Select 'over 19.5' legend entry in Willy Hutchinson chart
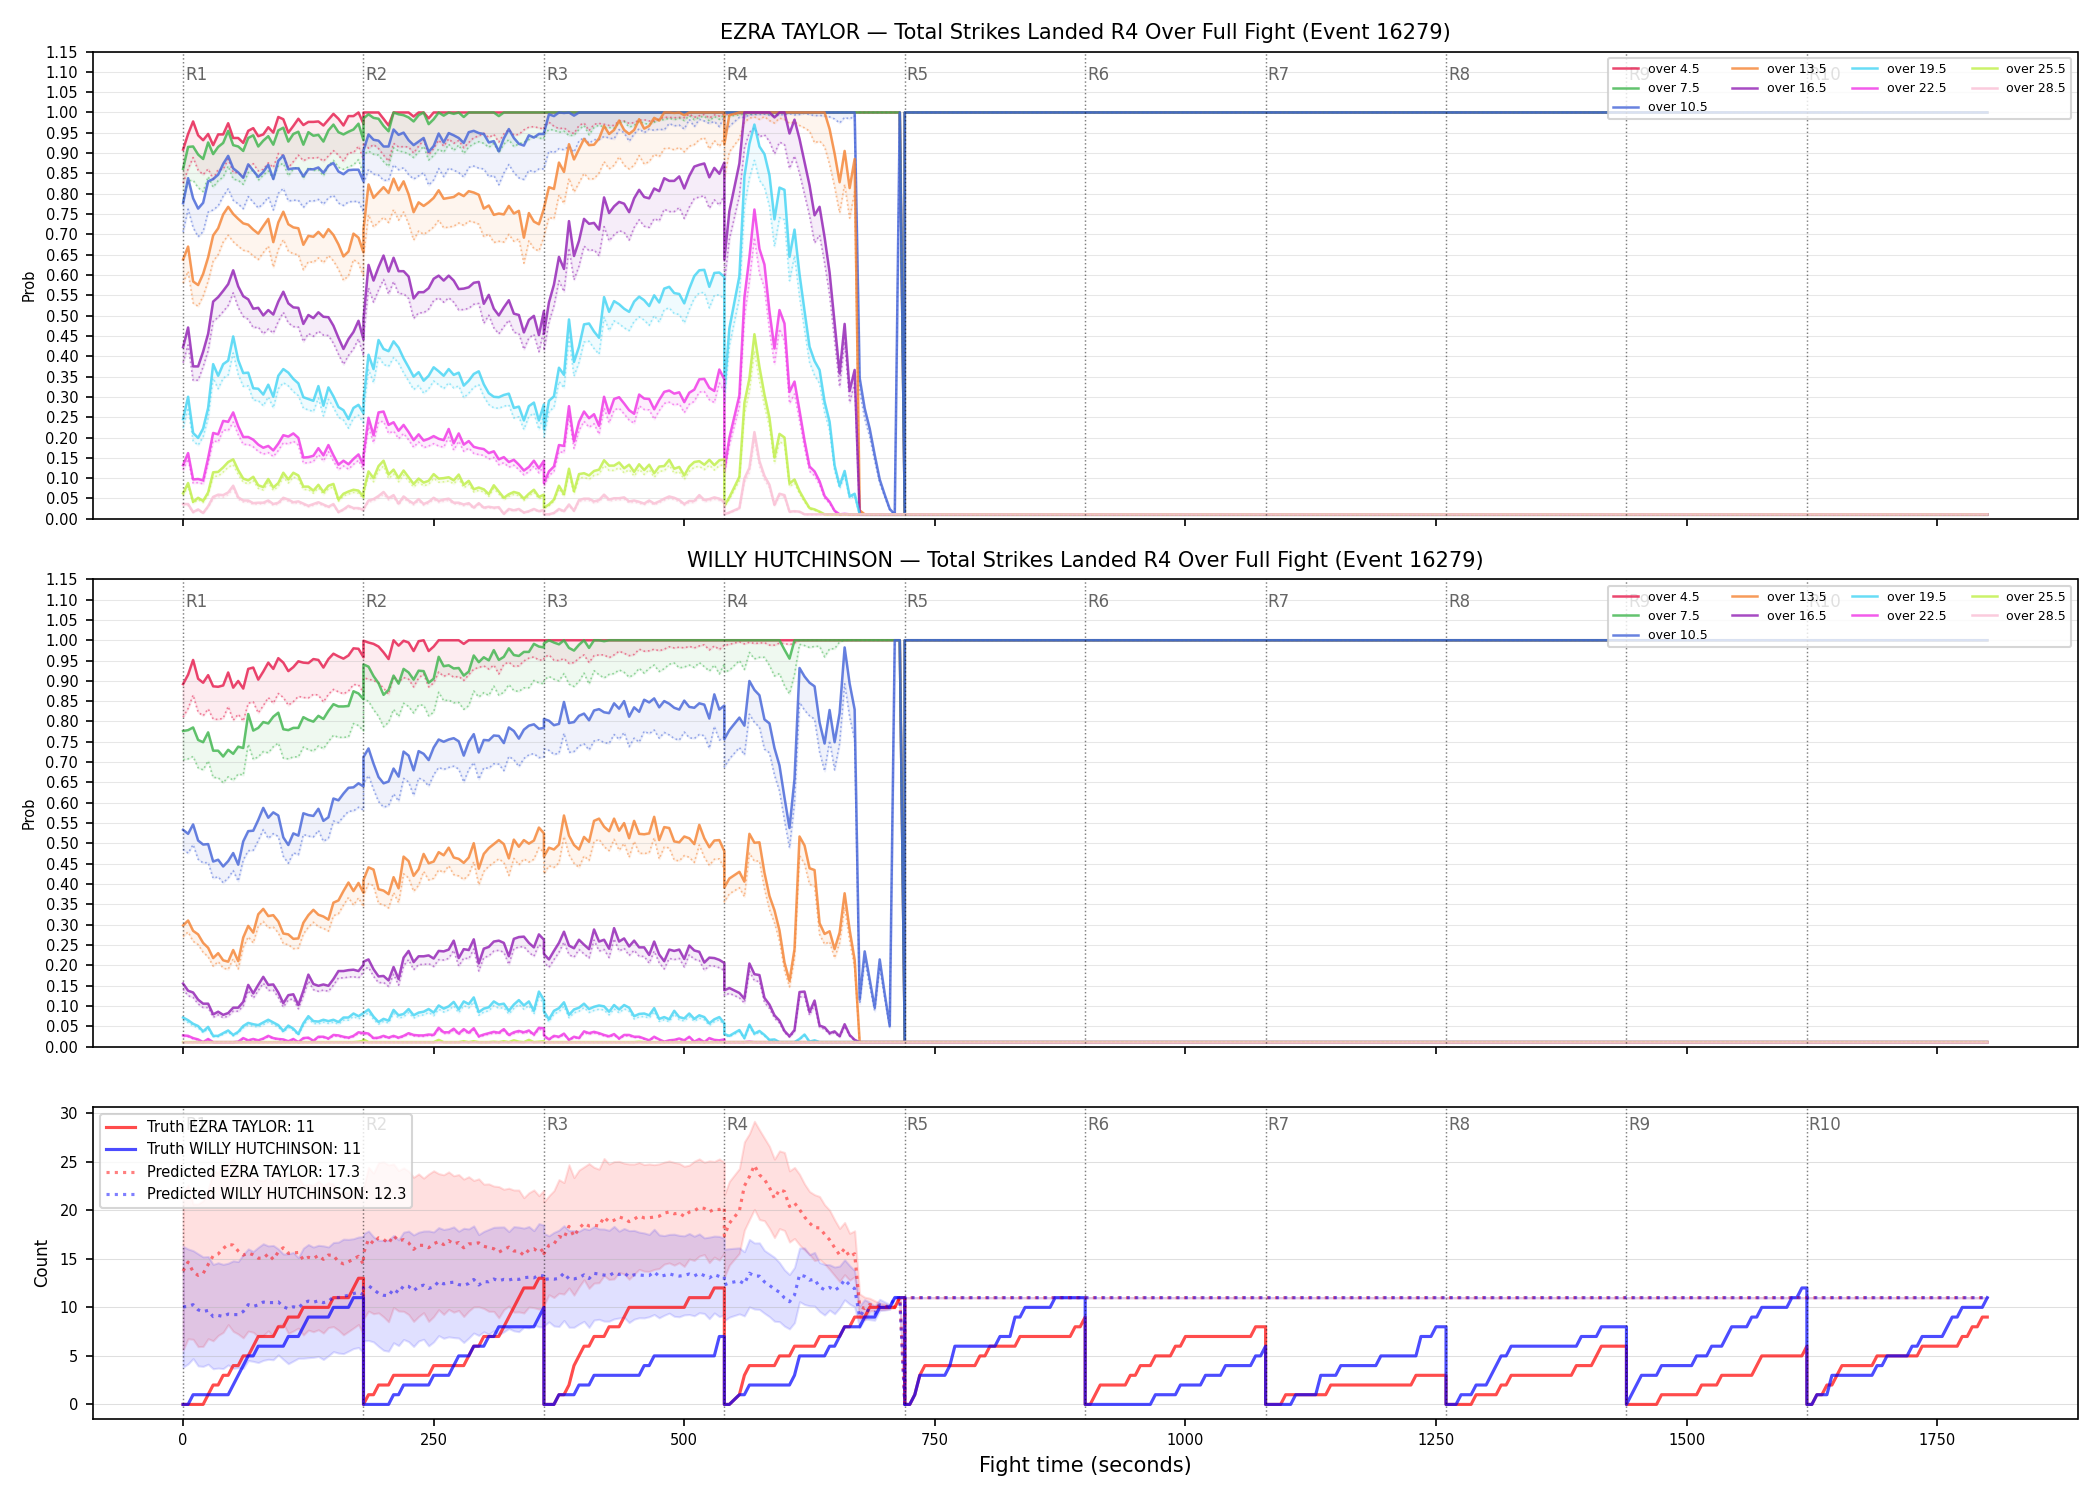 (x=1899, y=597)
